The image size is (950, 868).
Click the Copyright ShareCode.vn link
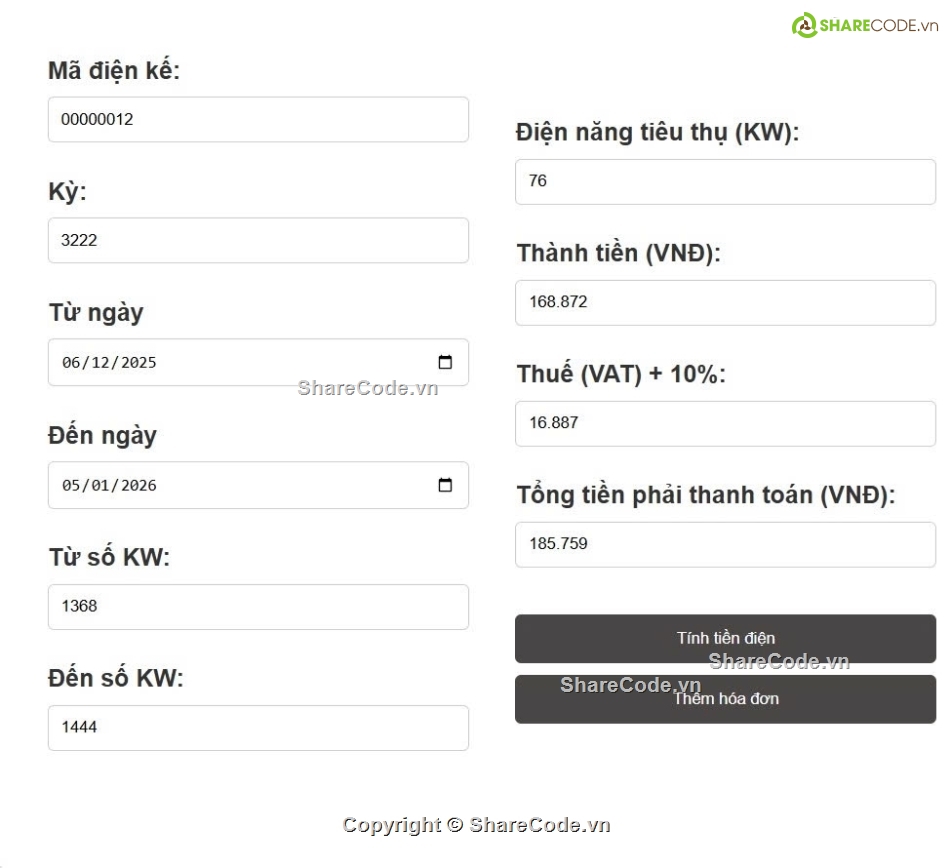(x=477, y=825)
